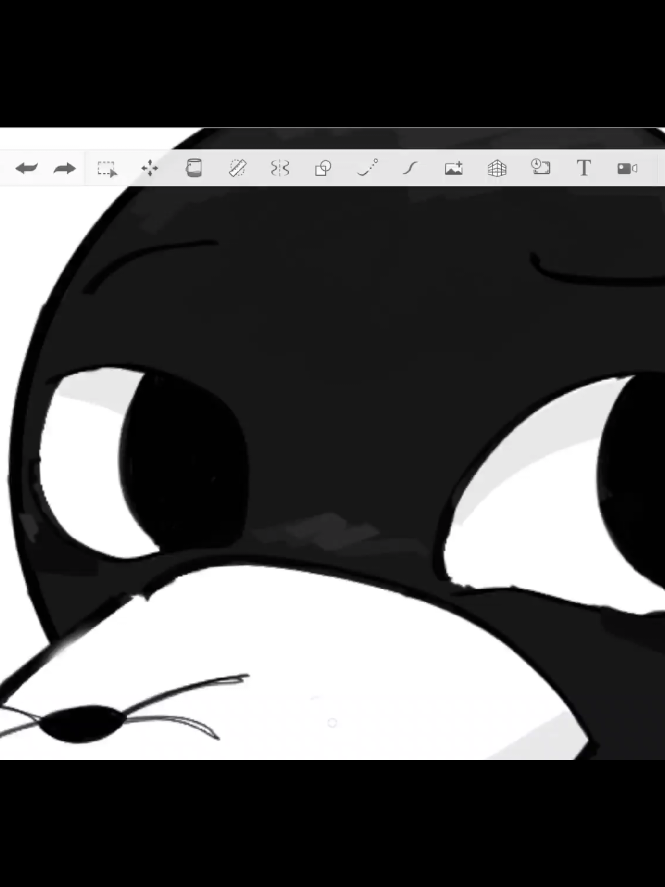Choose the paint bucket Fill tool

193,168
